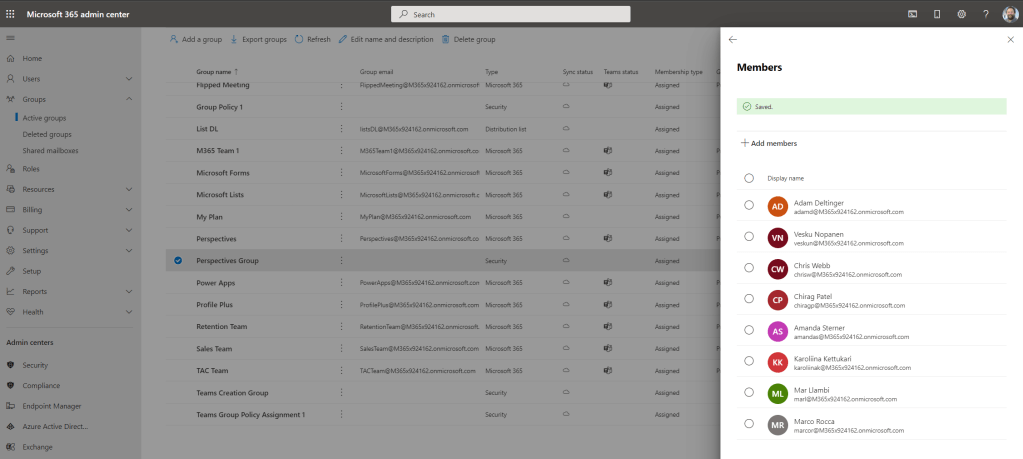Collapse the Groups navigation section

click(x=129, y=99)
